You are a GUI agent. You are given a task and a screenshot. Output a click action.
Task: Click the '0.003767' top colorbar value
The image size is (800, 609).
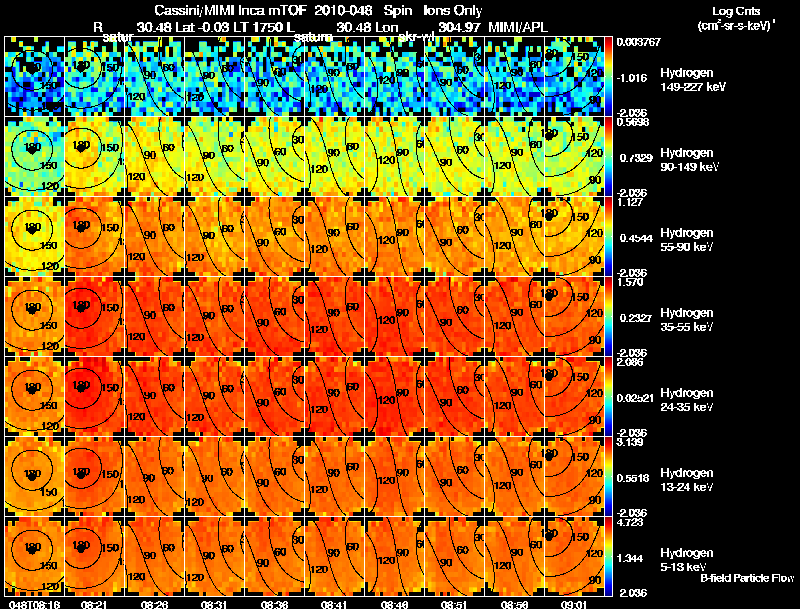638,42
